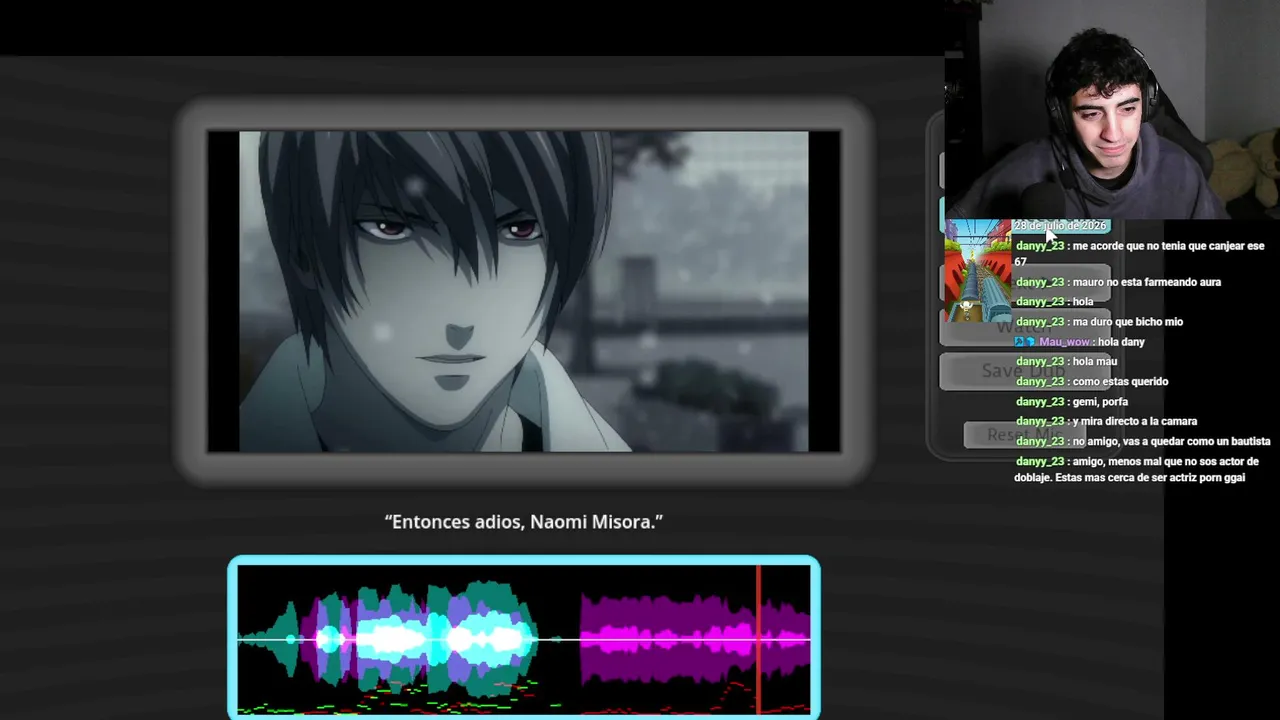Open the Subway Surfers gameplay thumbnail

(978, 271)
